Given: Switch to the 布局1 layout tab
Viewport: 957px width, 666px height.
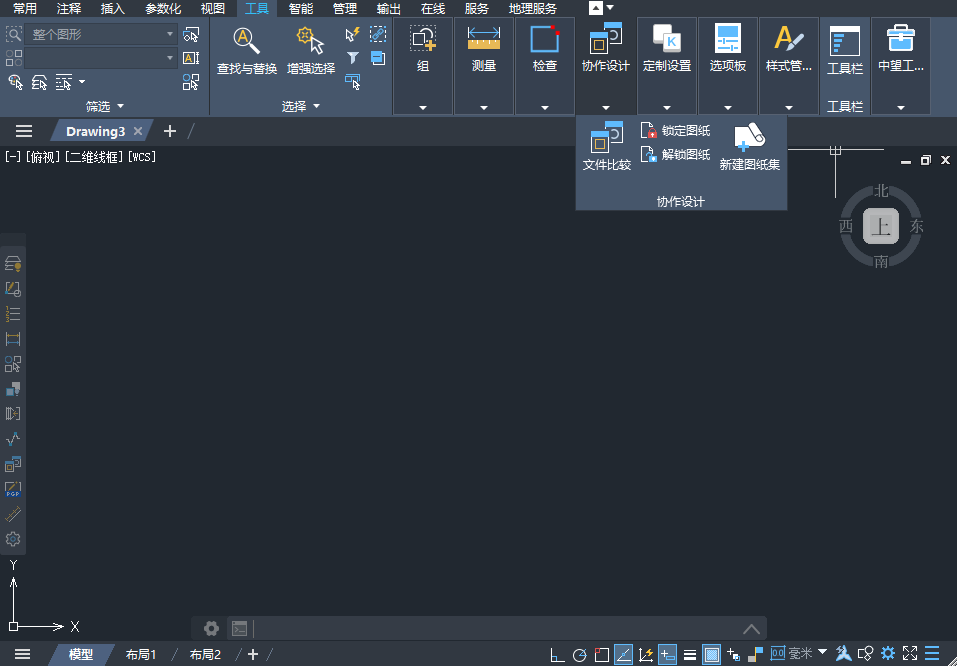Looking at the screenshot, I should 141,654.
